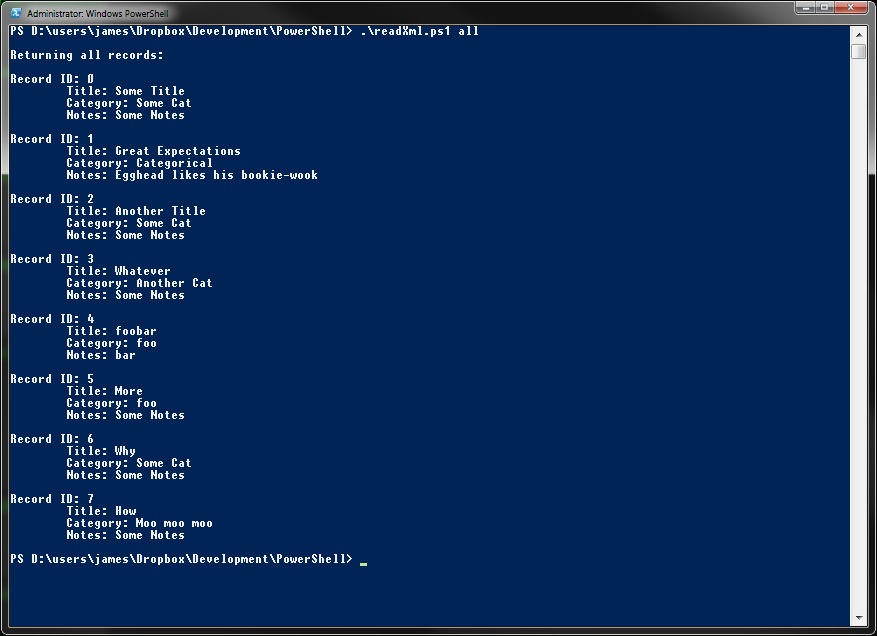Click the blinking cursor at the last prompt
877x636 pixels.
tap(364, 564)
